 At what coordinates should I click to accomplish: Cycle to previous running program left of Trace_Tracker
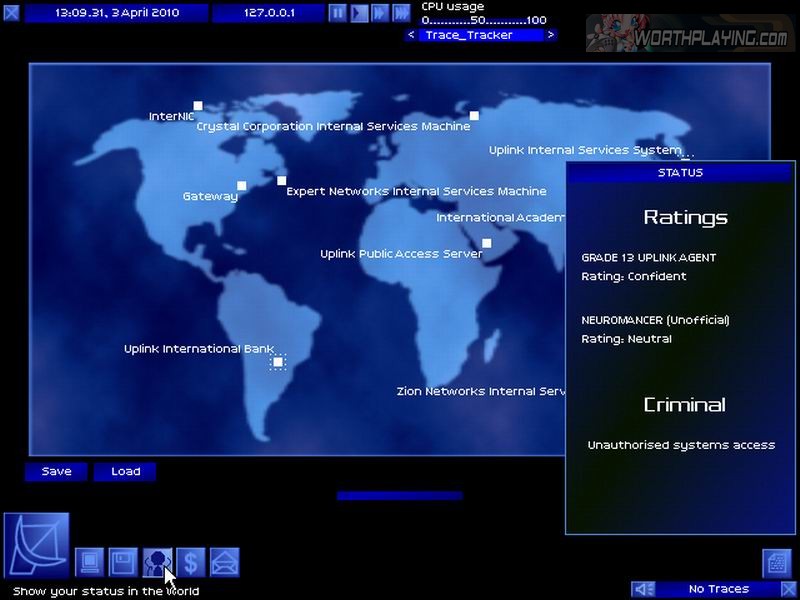[411, 35]
